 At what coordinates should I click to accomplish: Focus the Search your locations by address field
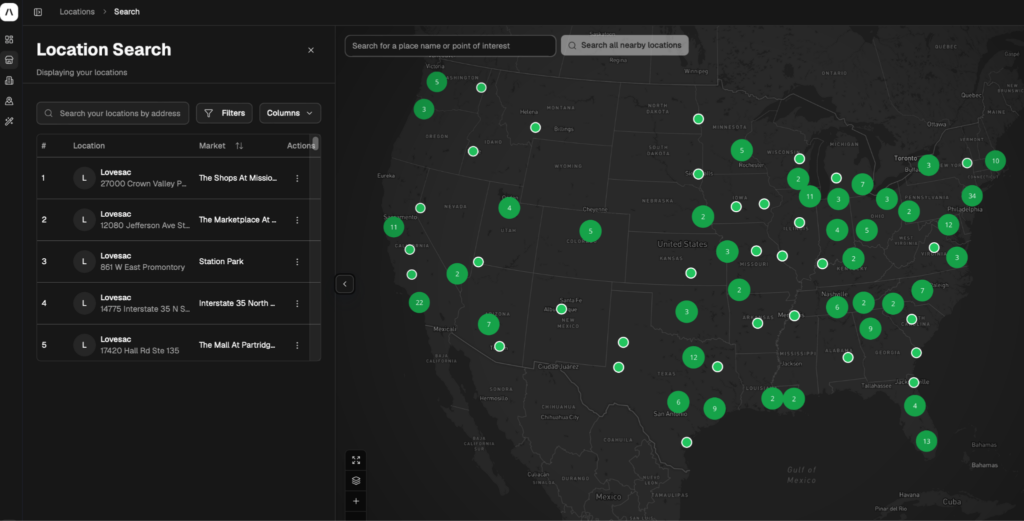(113, 113)
